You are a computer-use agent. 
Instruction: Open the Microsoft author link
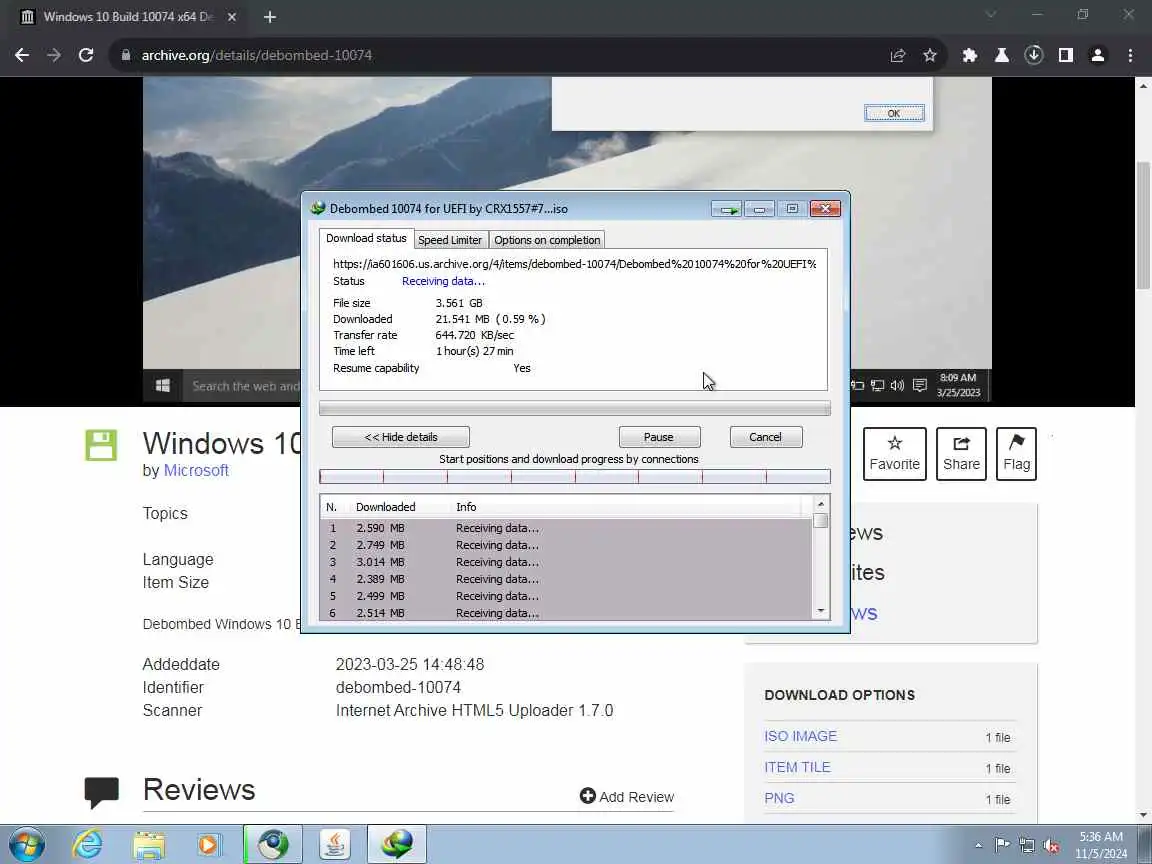point(196,470)
